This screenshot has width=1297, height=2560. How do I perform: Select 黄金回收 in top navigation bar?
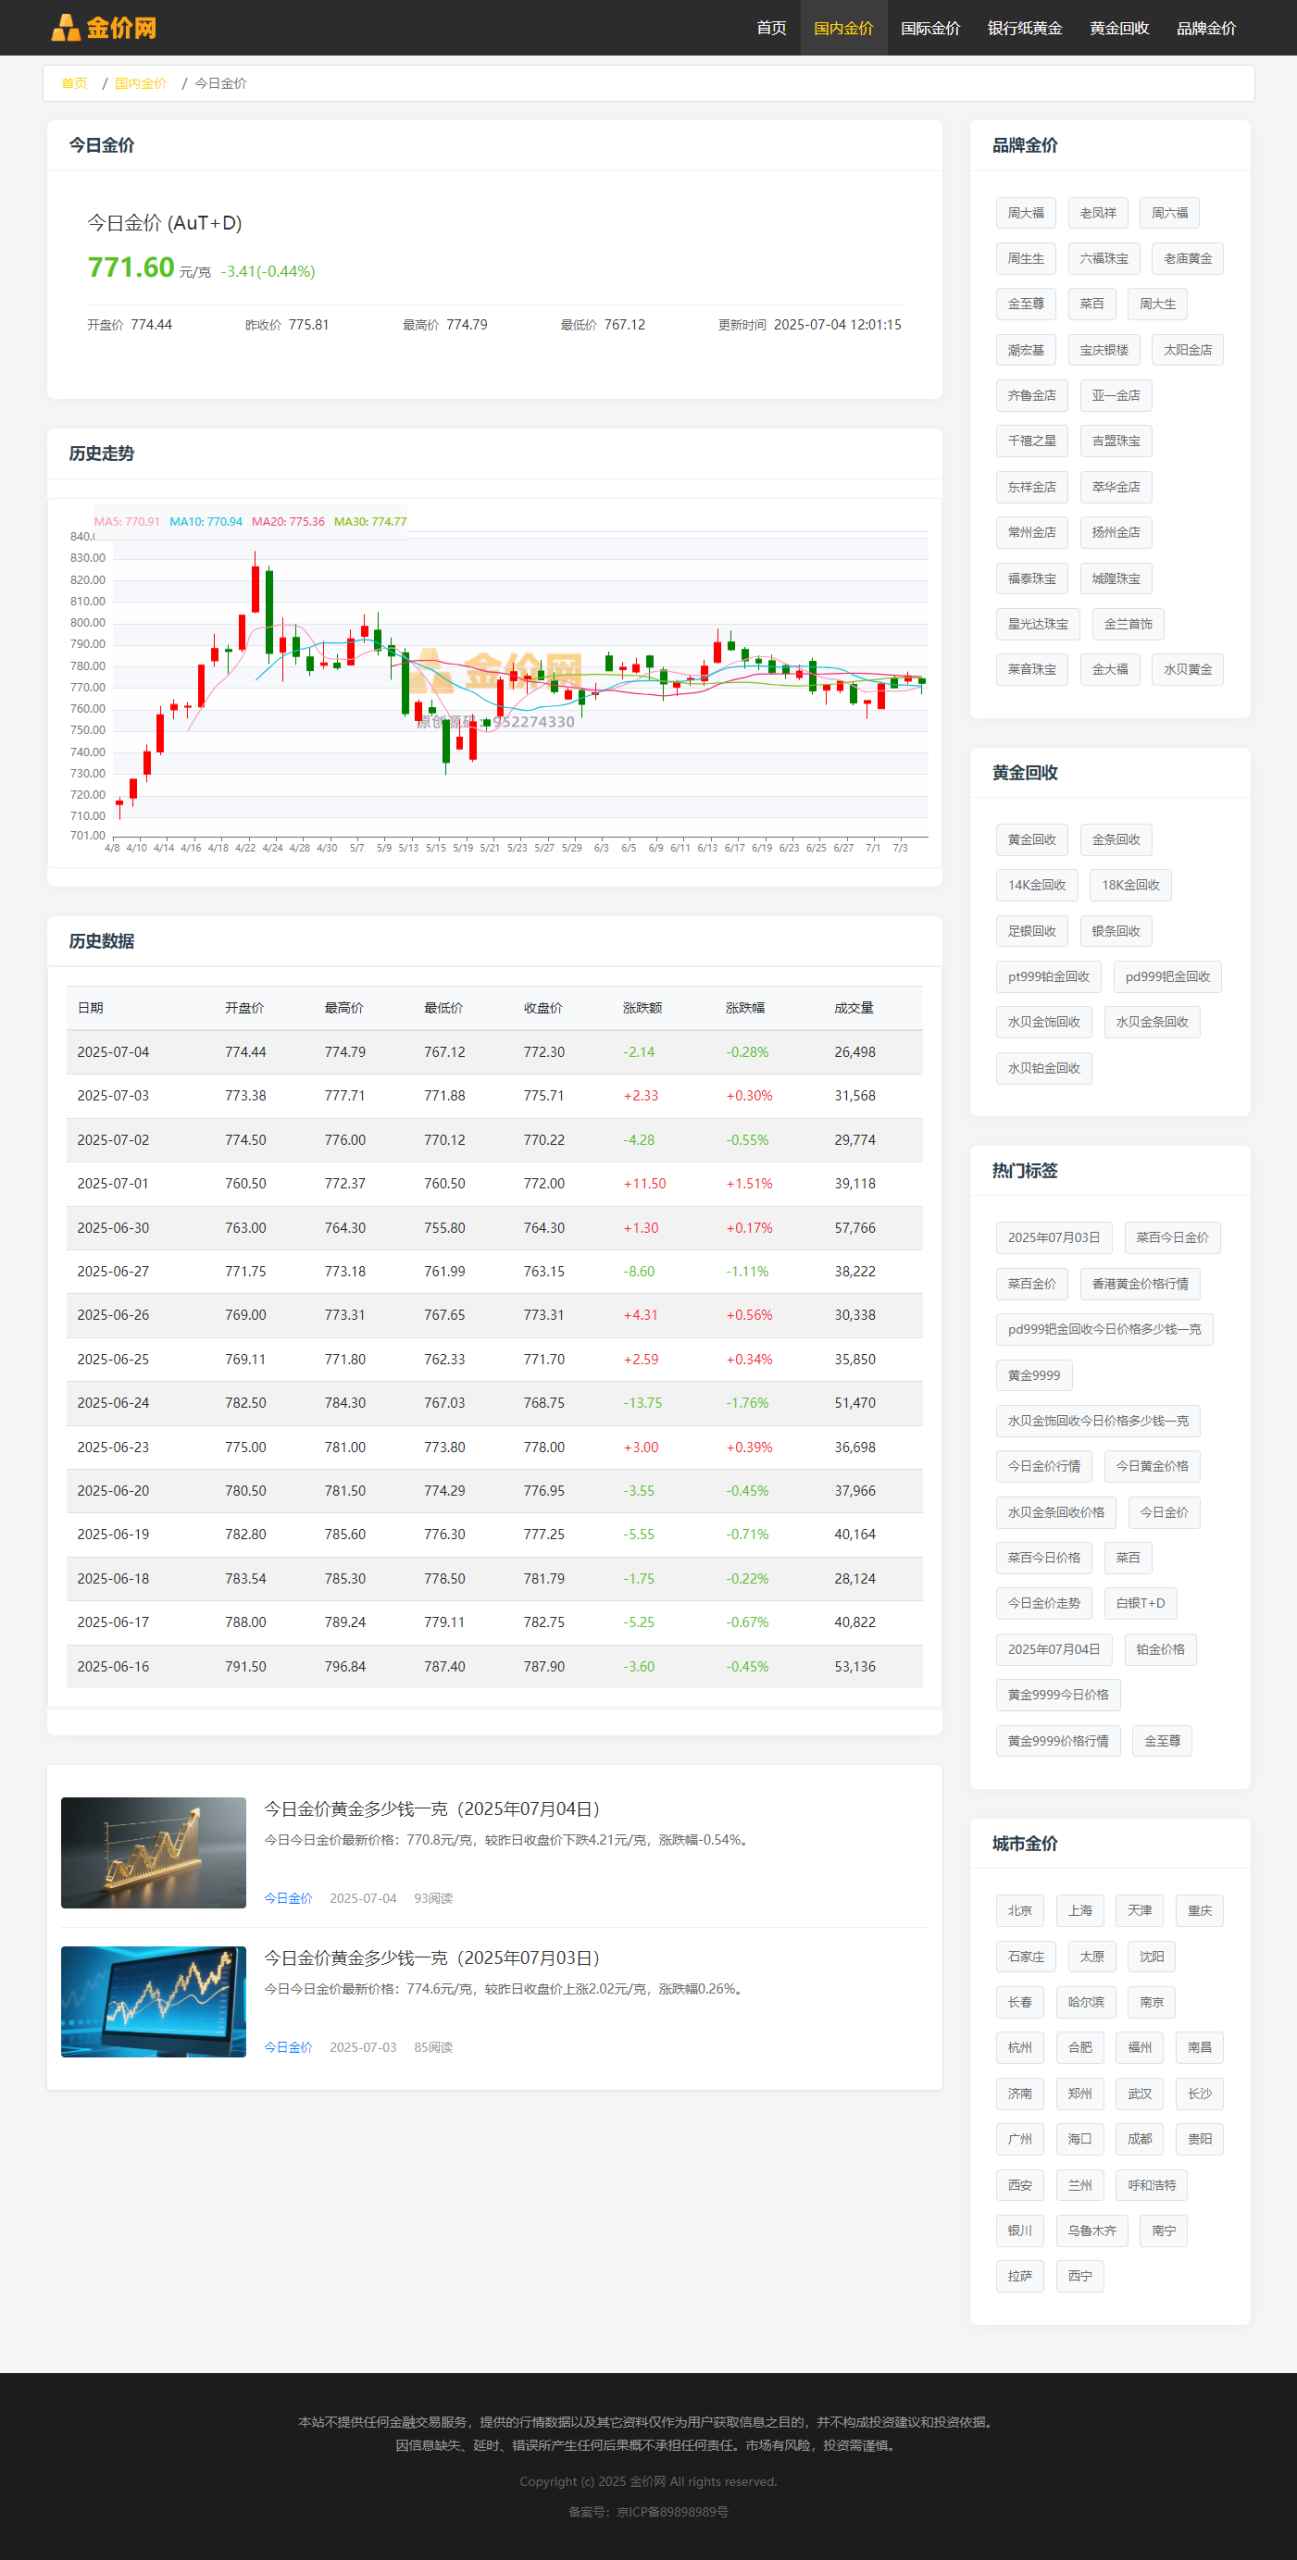click(1119, 28)
